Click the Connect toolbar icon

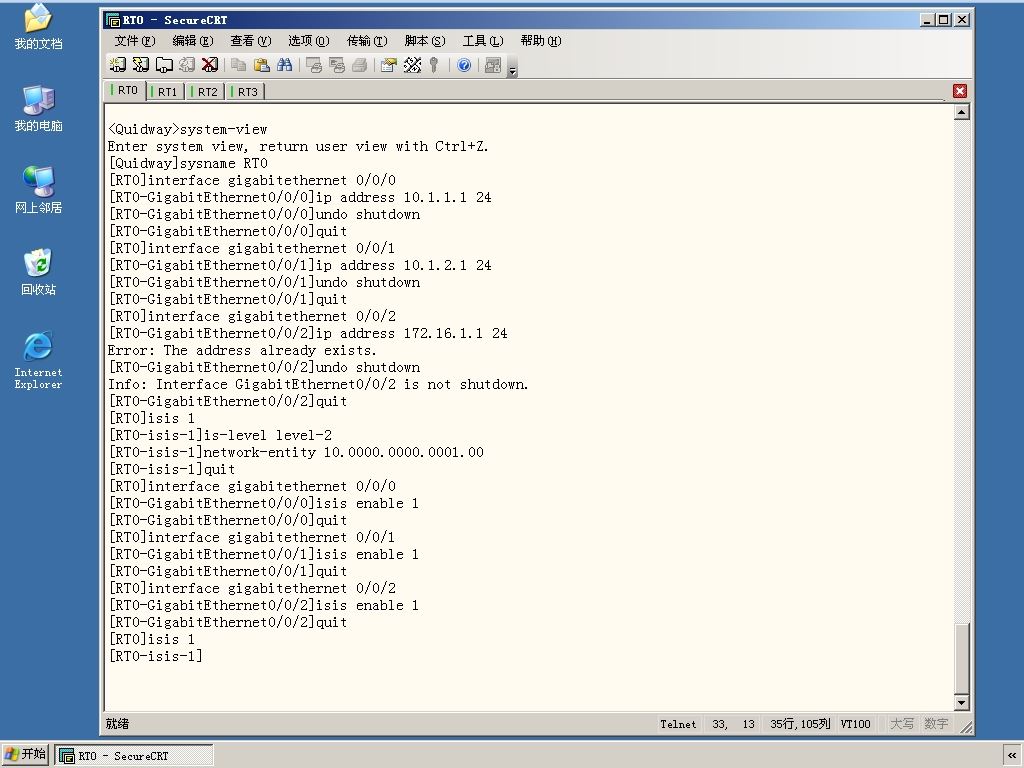click(118, 65)
